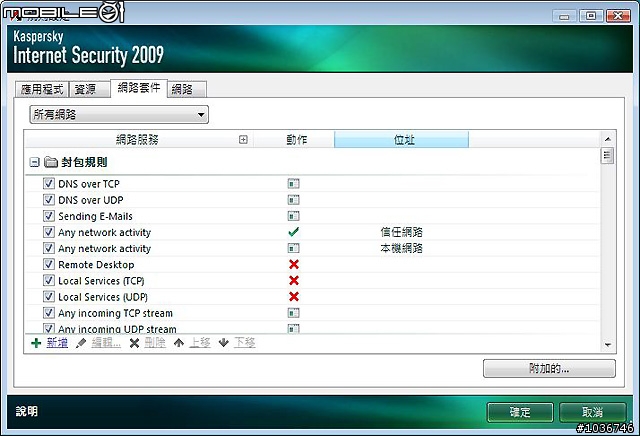Sort by the 網路服務 column header
640x436 pixels.
coord(138,140)
